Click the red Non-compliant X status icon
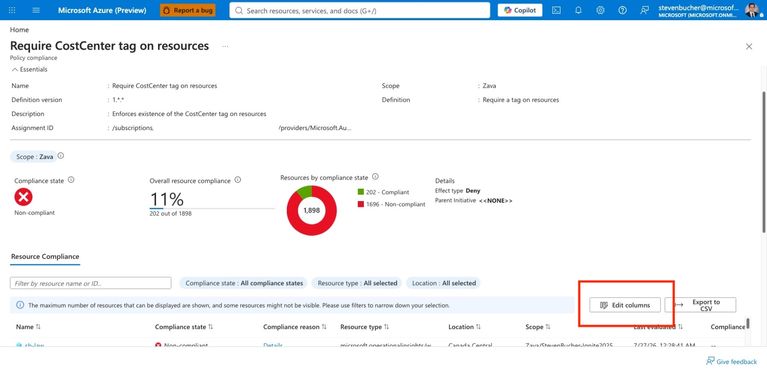Screen dimensions: 767x376 pyautogui.click(x=23, y=197)
